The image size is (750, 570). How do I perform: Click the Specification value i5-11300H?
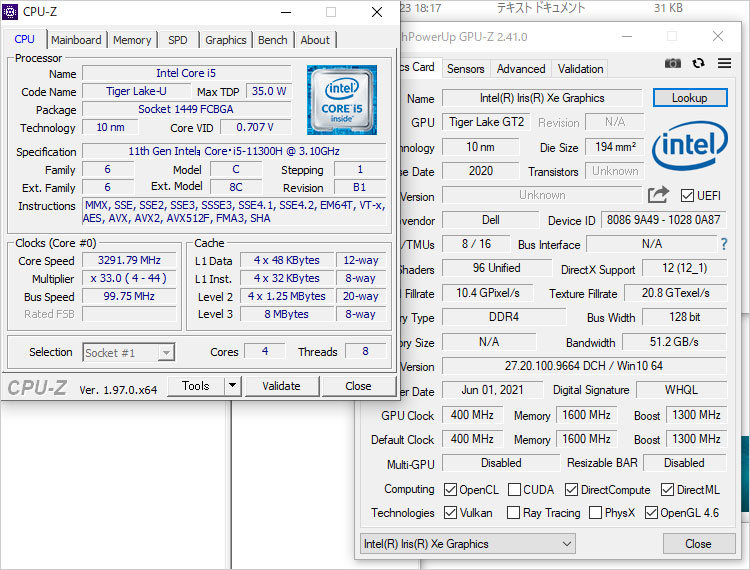coord(234,151)
